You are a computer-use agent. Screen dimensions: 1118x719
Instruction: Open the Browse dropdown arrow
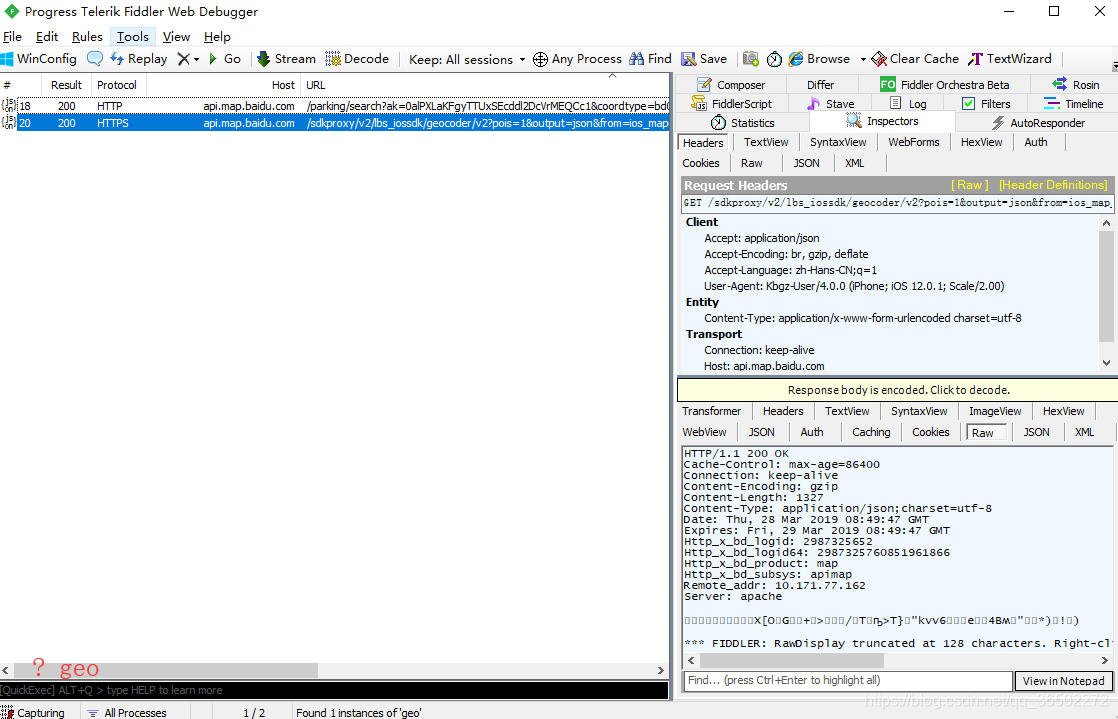pyautogui.click(x=863, y=59)
